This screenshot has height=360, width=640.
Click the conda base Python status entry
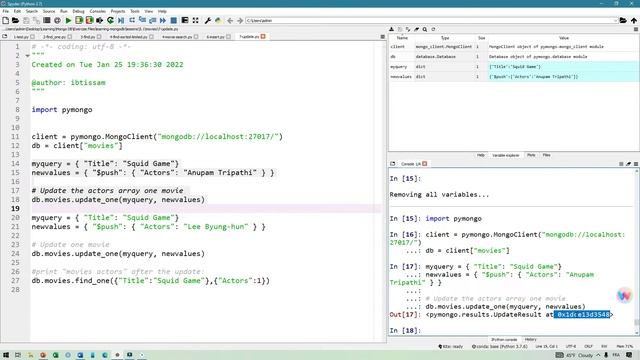[x=500, y=347]
